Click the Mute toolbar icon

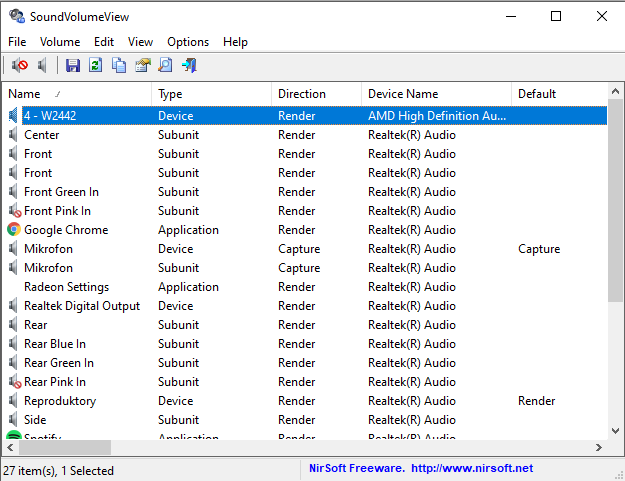pos(19,66)
